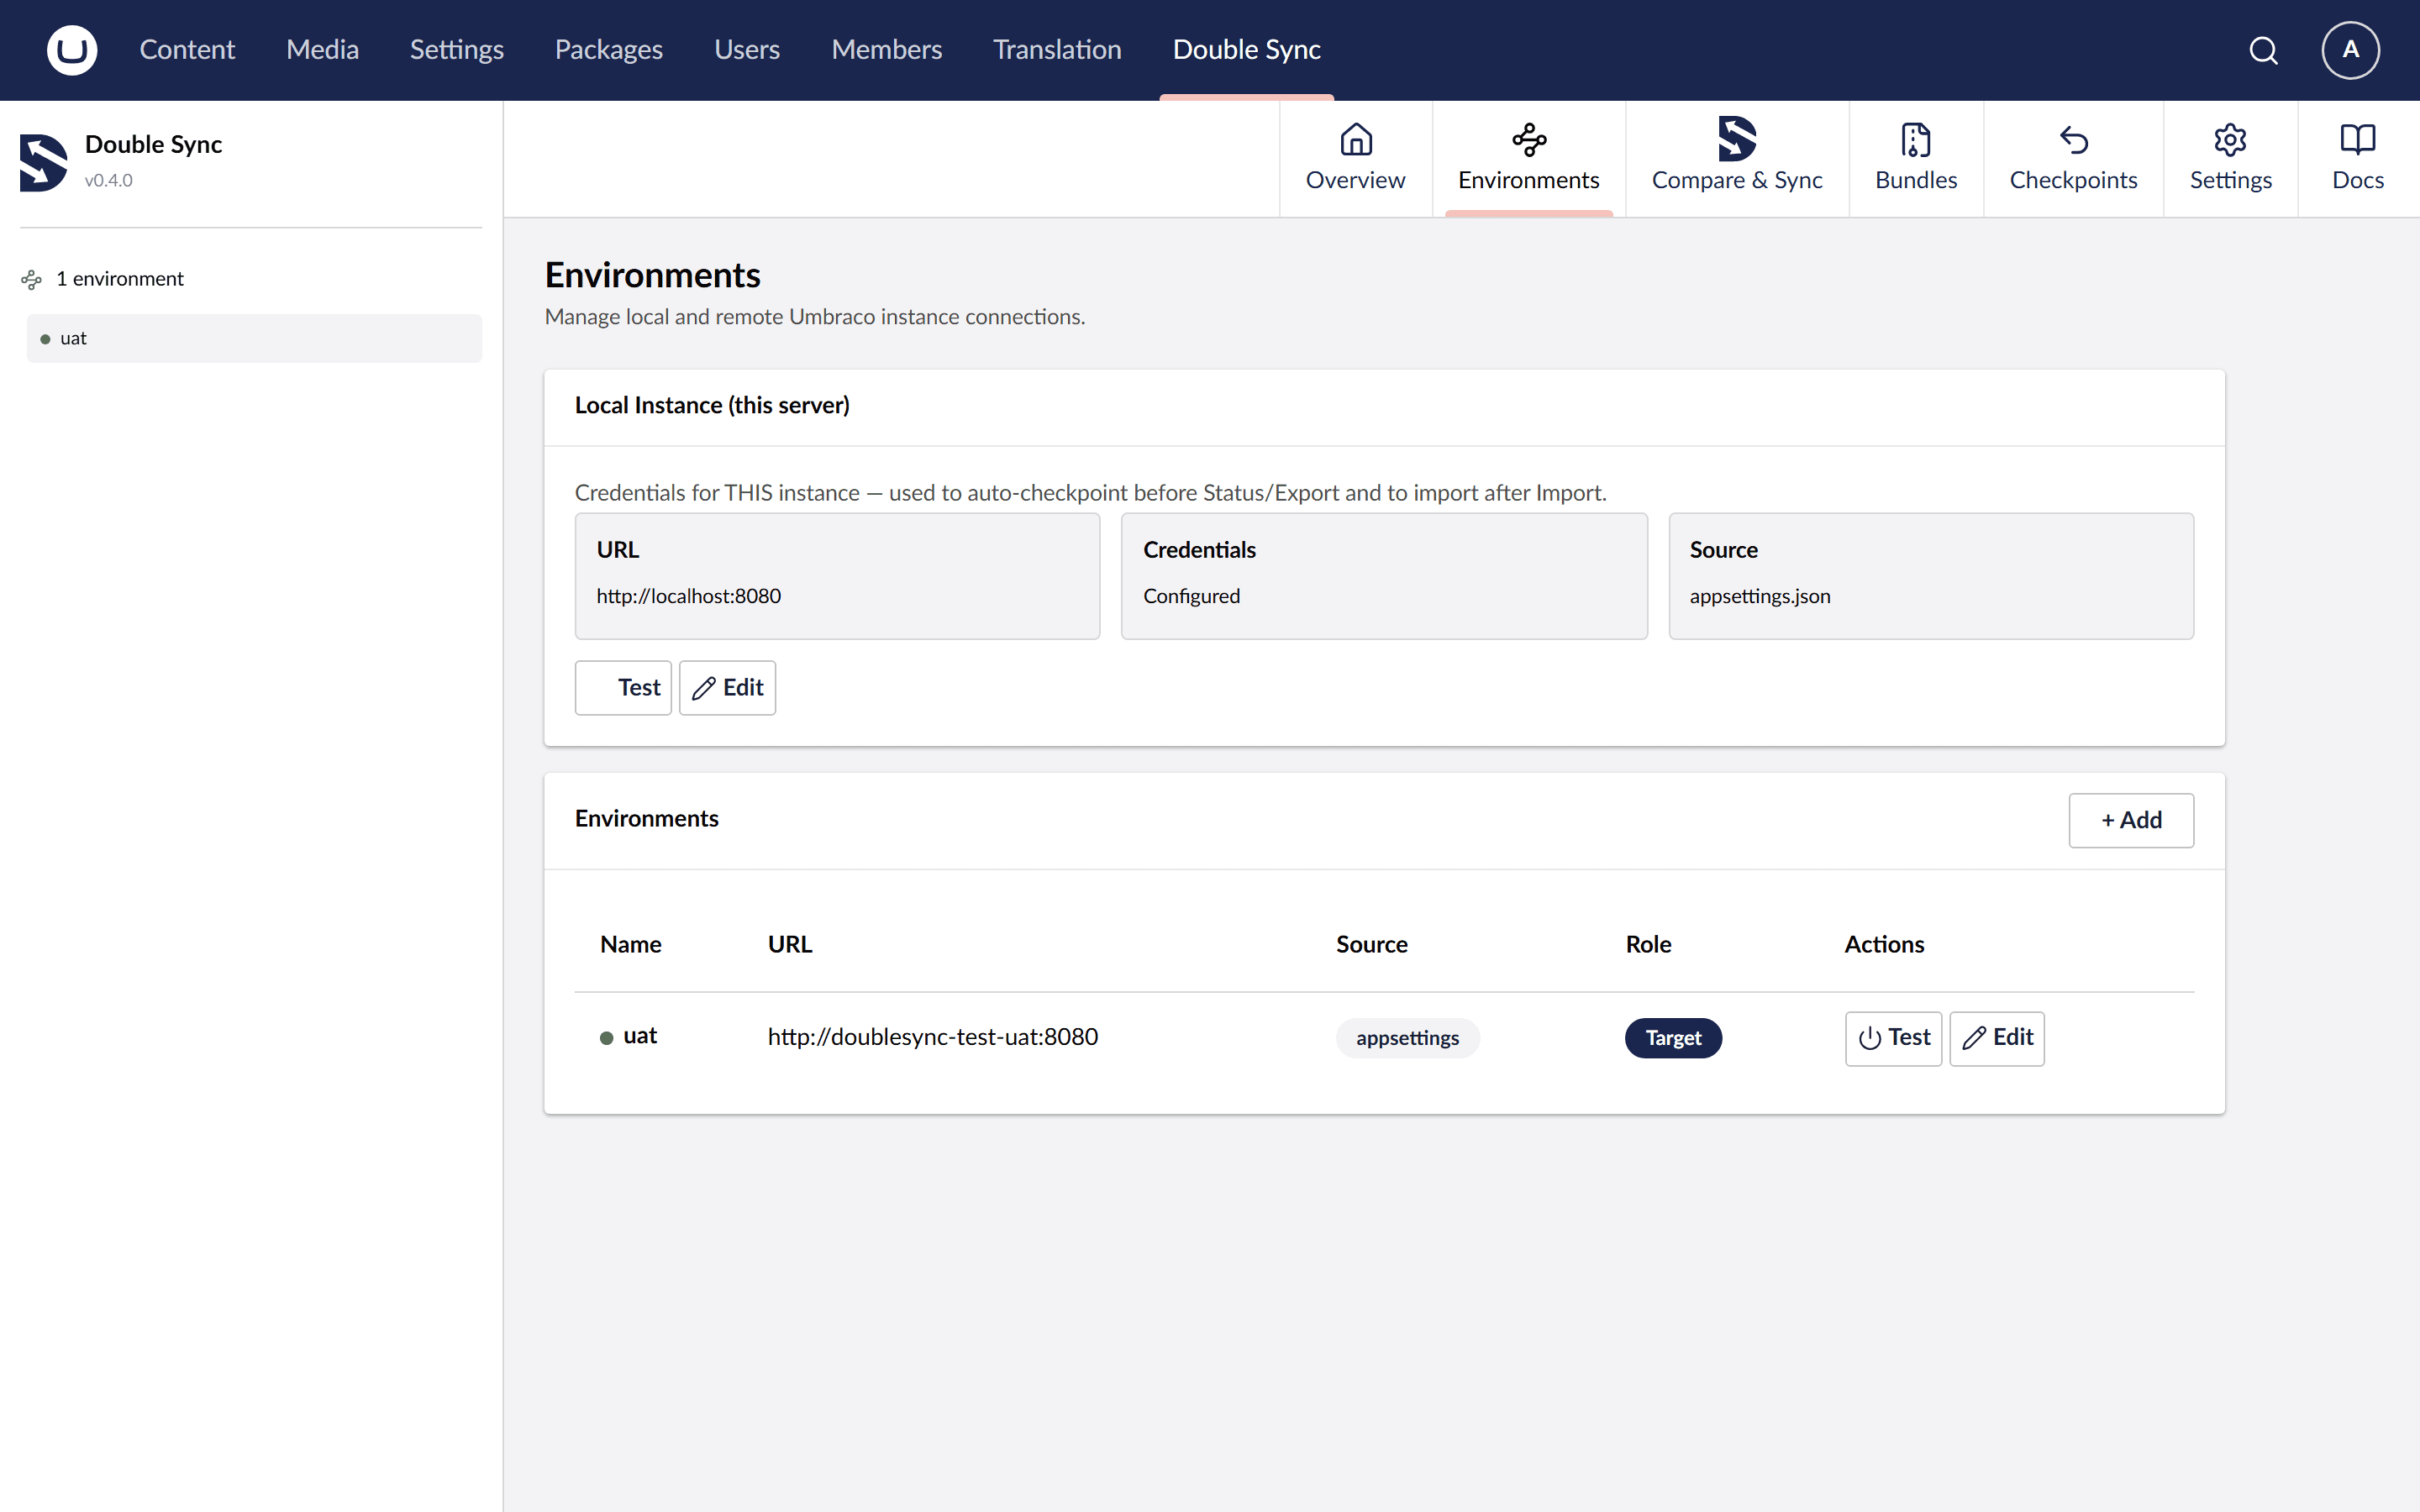Click the Name column header
Image resolution: width=2420 pixels, height=1512 pixels.
[630, 944]
